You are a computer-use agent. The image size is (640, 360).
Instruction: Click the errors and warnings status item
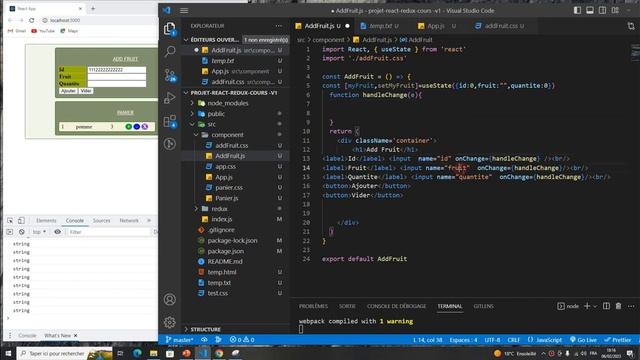point(242,340)
